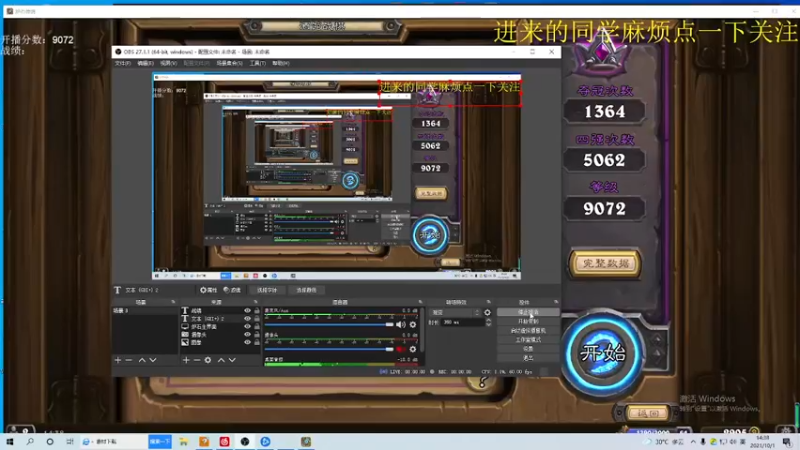Image resolution: width=800 pixels, height=450 pixels.
Task: Click 完整数据 full data button in game
Action: coord(605,264)
